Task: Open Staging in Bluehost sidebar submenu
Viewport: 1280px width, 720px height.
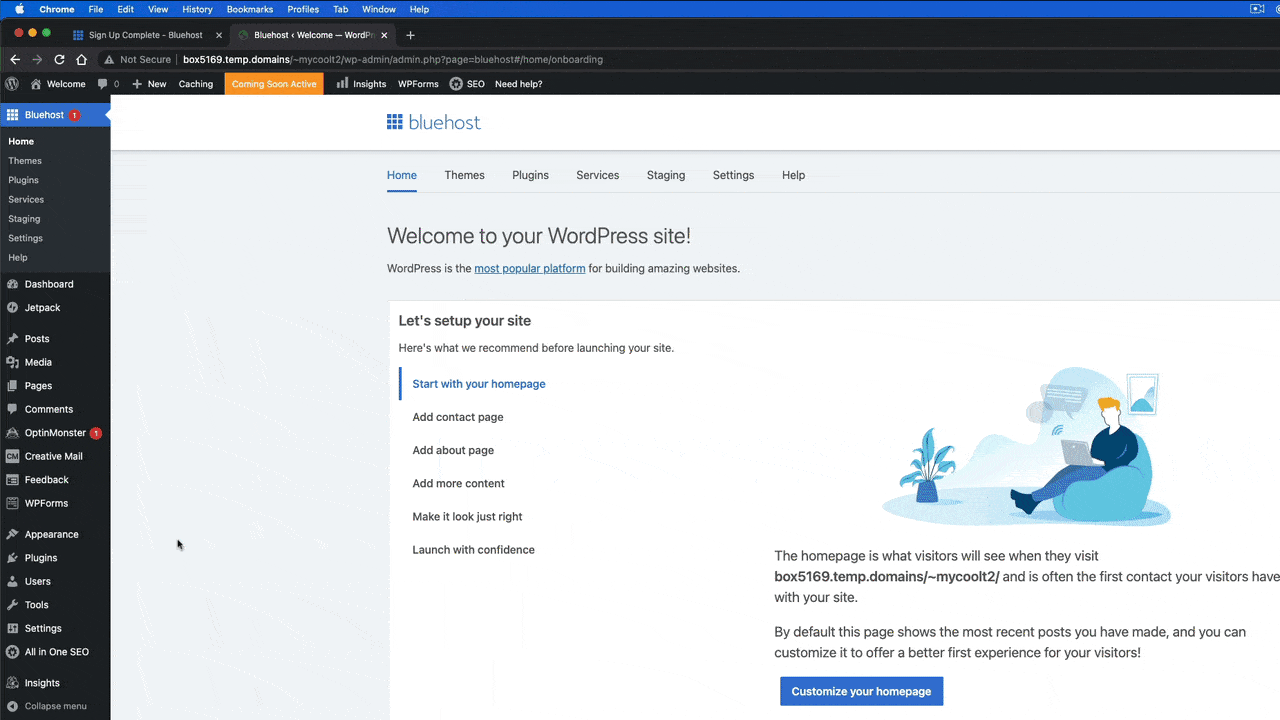Action: click(x=24, y=219)
